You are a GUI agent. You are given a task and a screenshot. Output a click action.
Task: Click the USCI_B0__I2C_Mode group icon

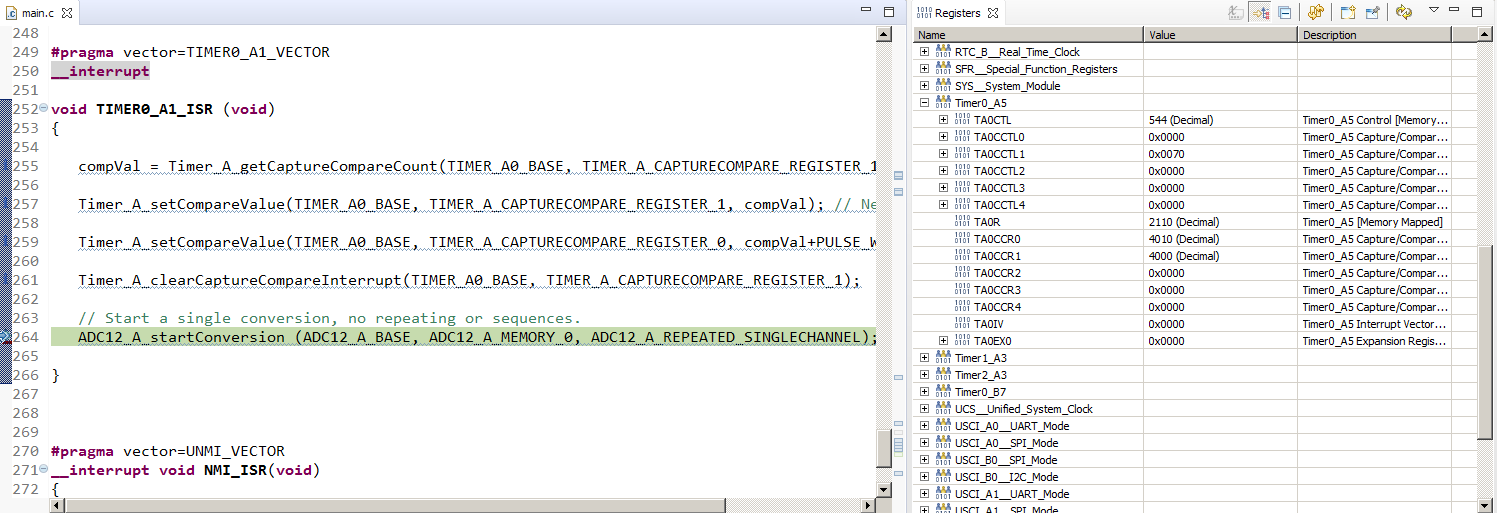click(943, 477)
